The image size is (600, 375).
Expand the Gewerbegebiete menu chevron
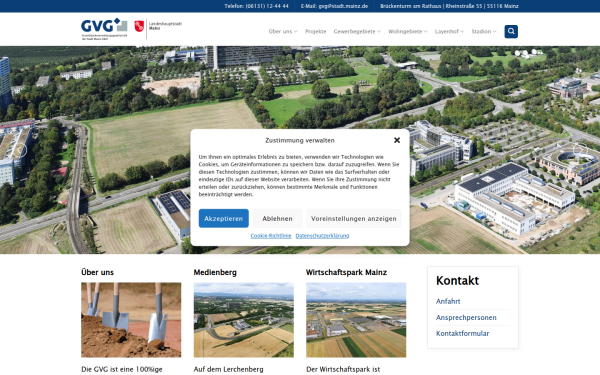(x=379, y=32)
